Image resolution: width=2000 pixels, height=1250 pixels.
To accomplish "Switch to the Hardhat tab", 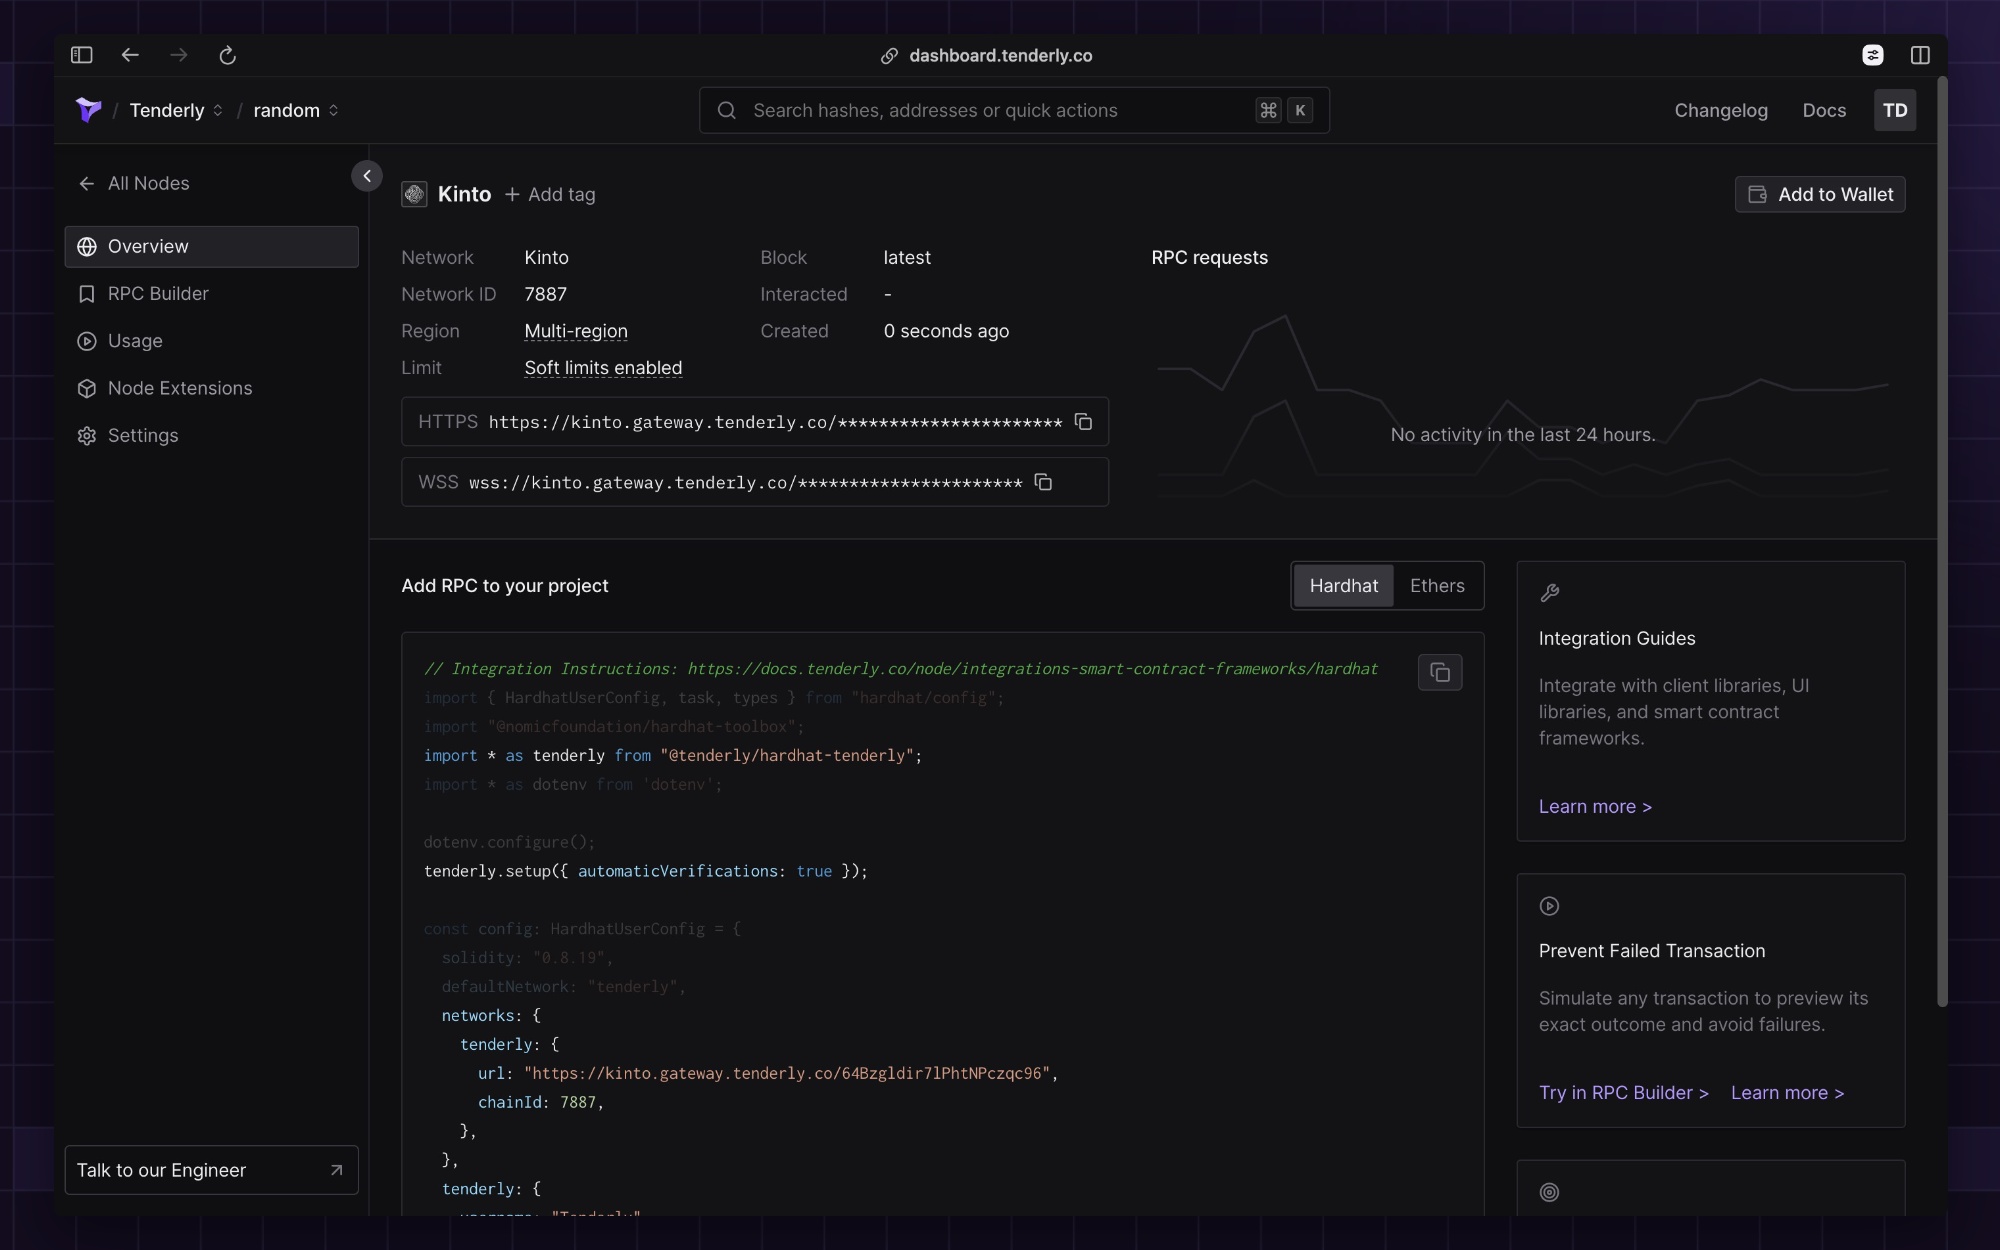I will pyautogui.click(x=1343, y=585).
